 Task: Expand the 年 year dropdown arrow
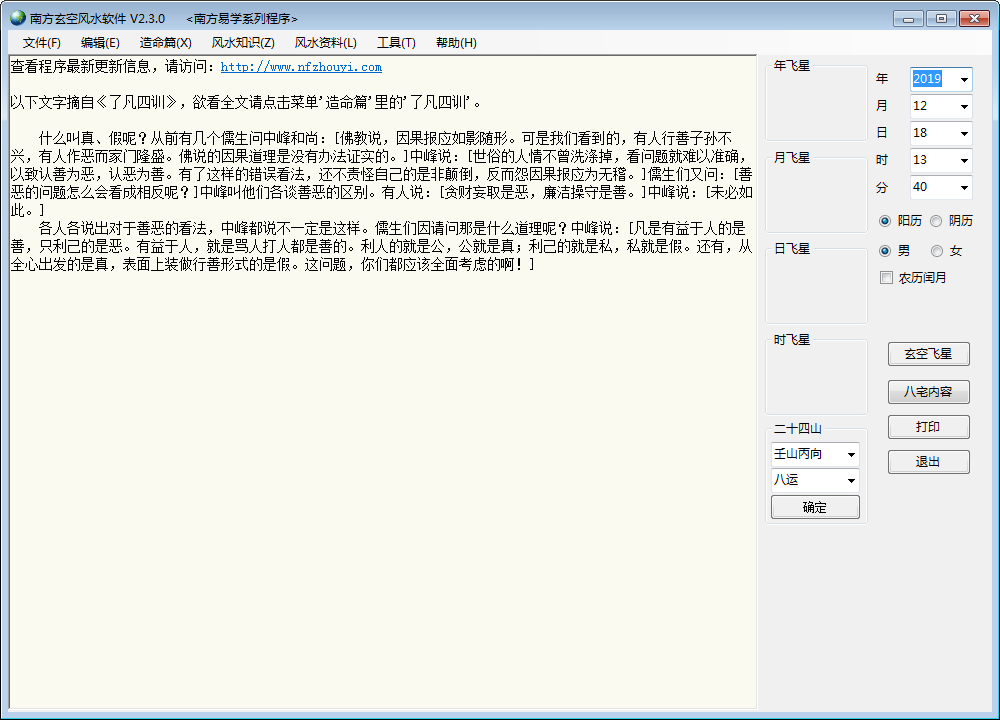coord(964,79)
